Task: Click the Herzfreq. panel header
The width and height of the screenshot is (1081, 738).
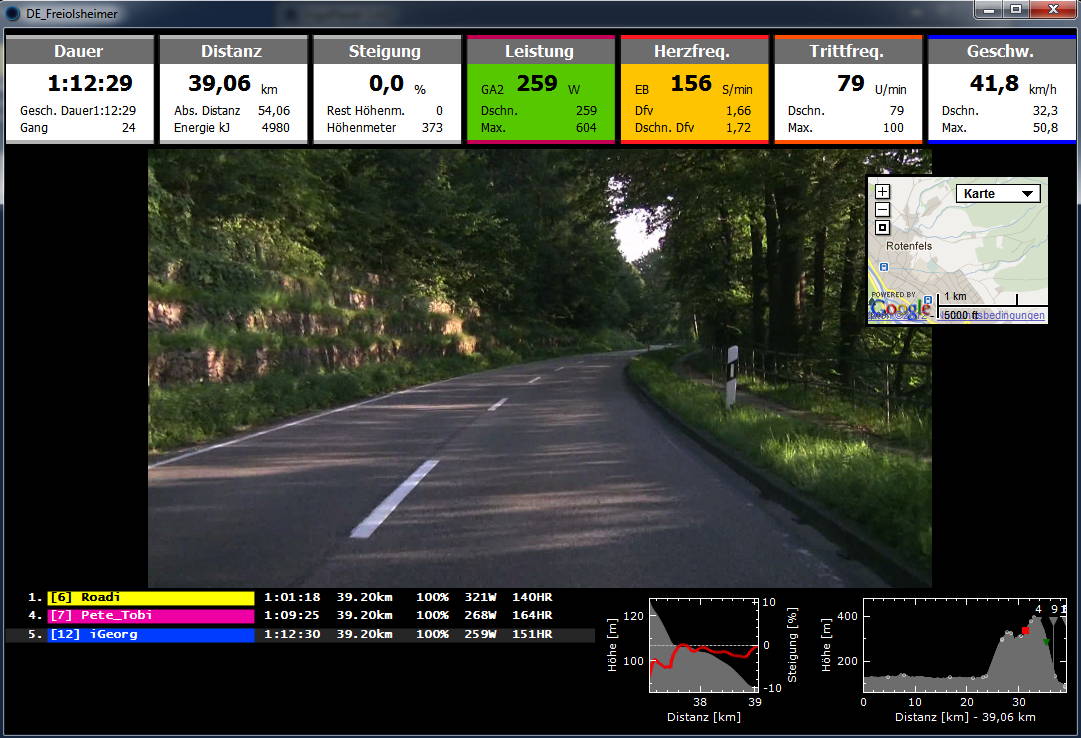Action: [x=694, y=51]
